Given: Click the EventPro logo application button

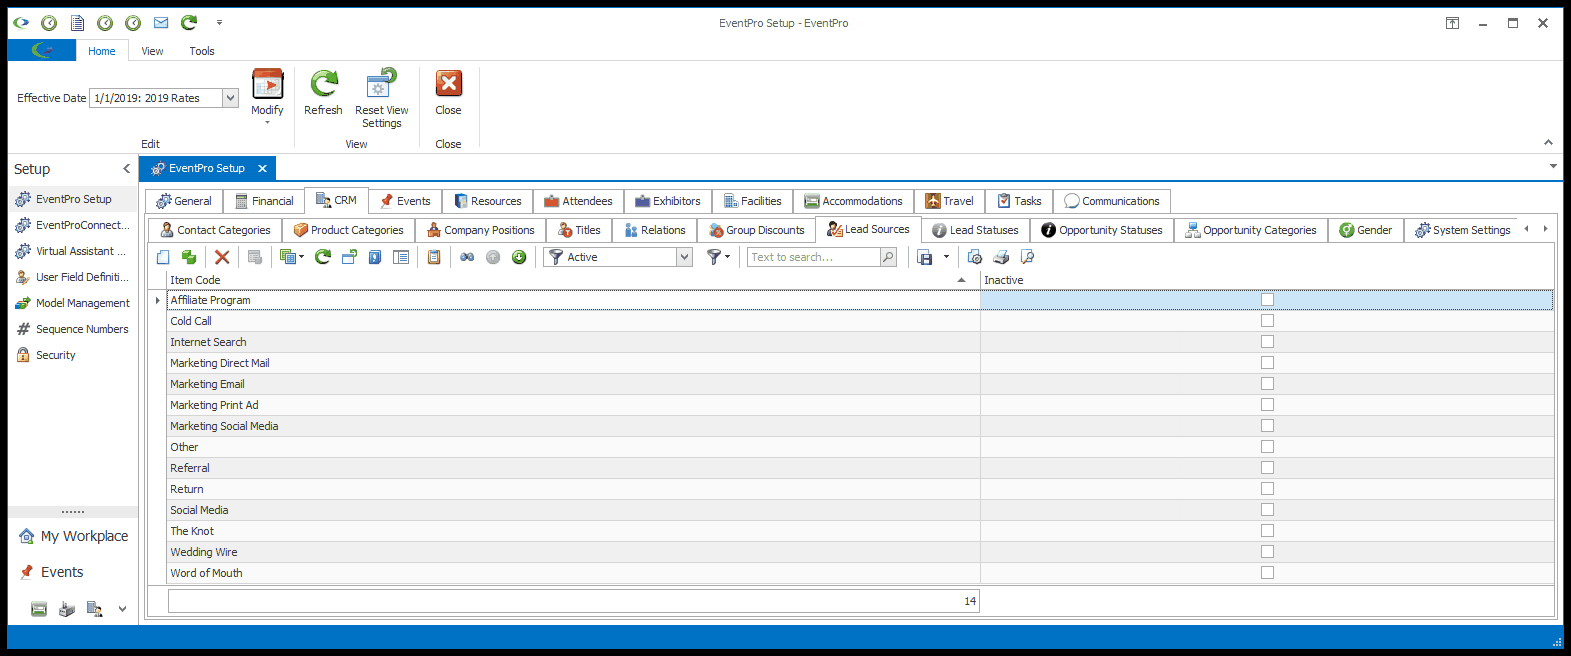Looking at the screenshot, I should click(x=42, y=50).
